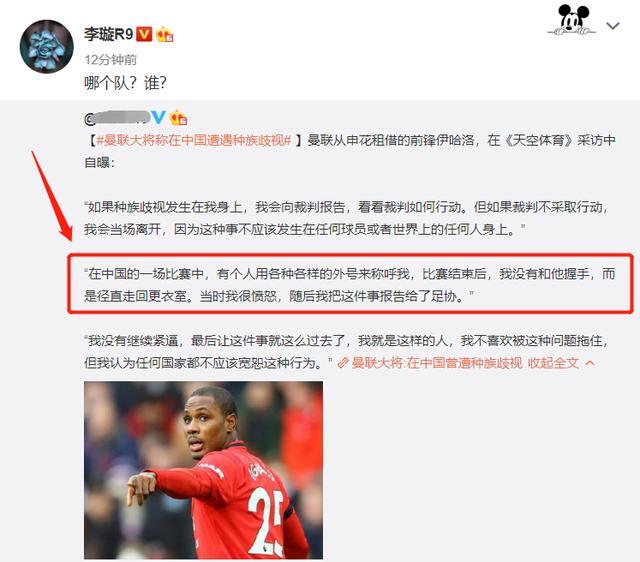
Task: Open hashtag #曼联大将称在中国遭遇种族歧视#
Action: click(x=193, y=140)
